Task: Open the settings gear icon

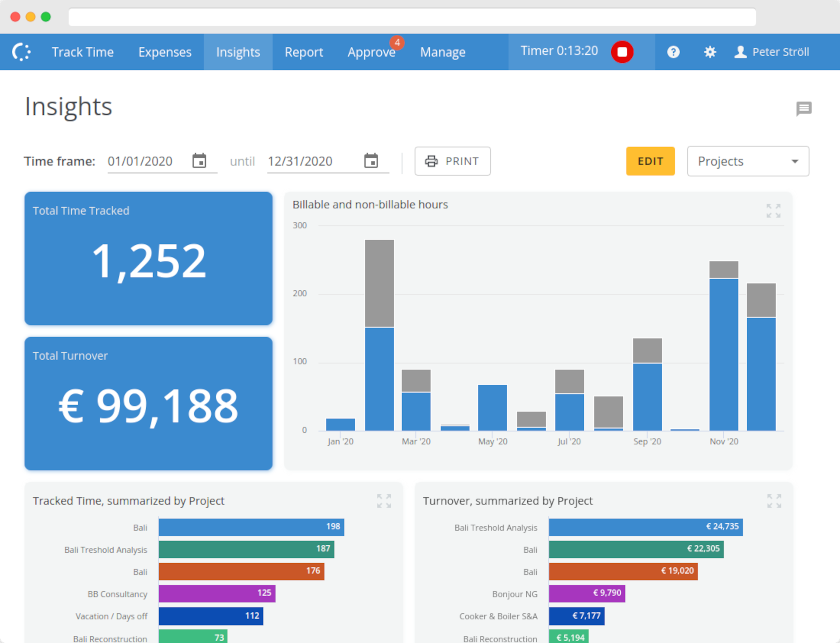Action: pos(710,51)
